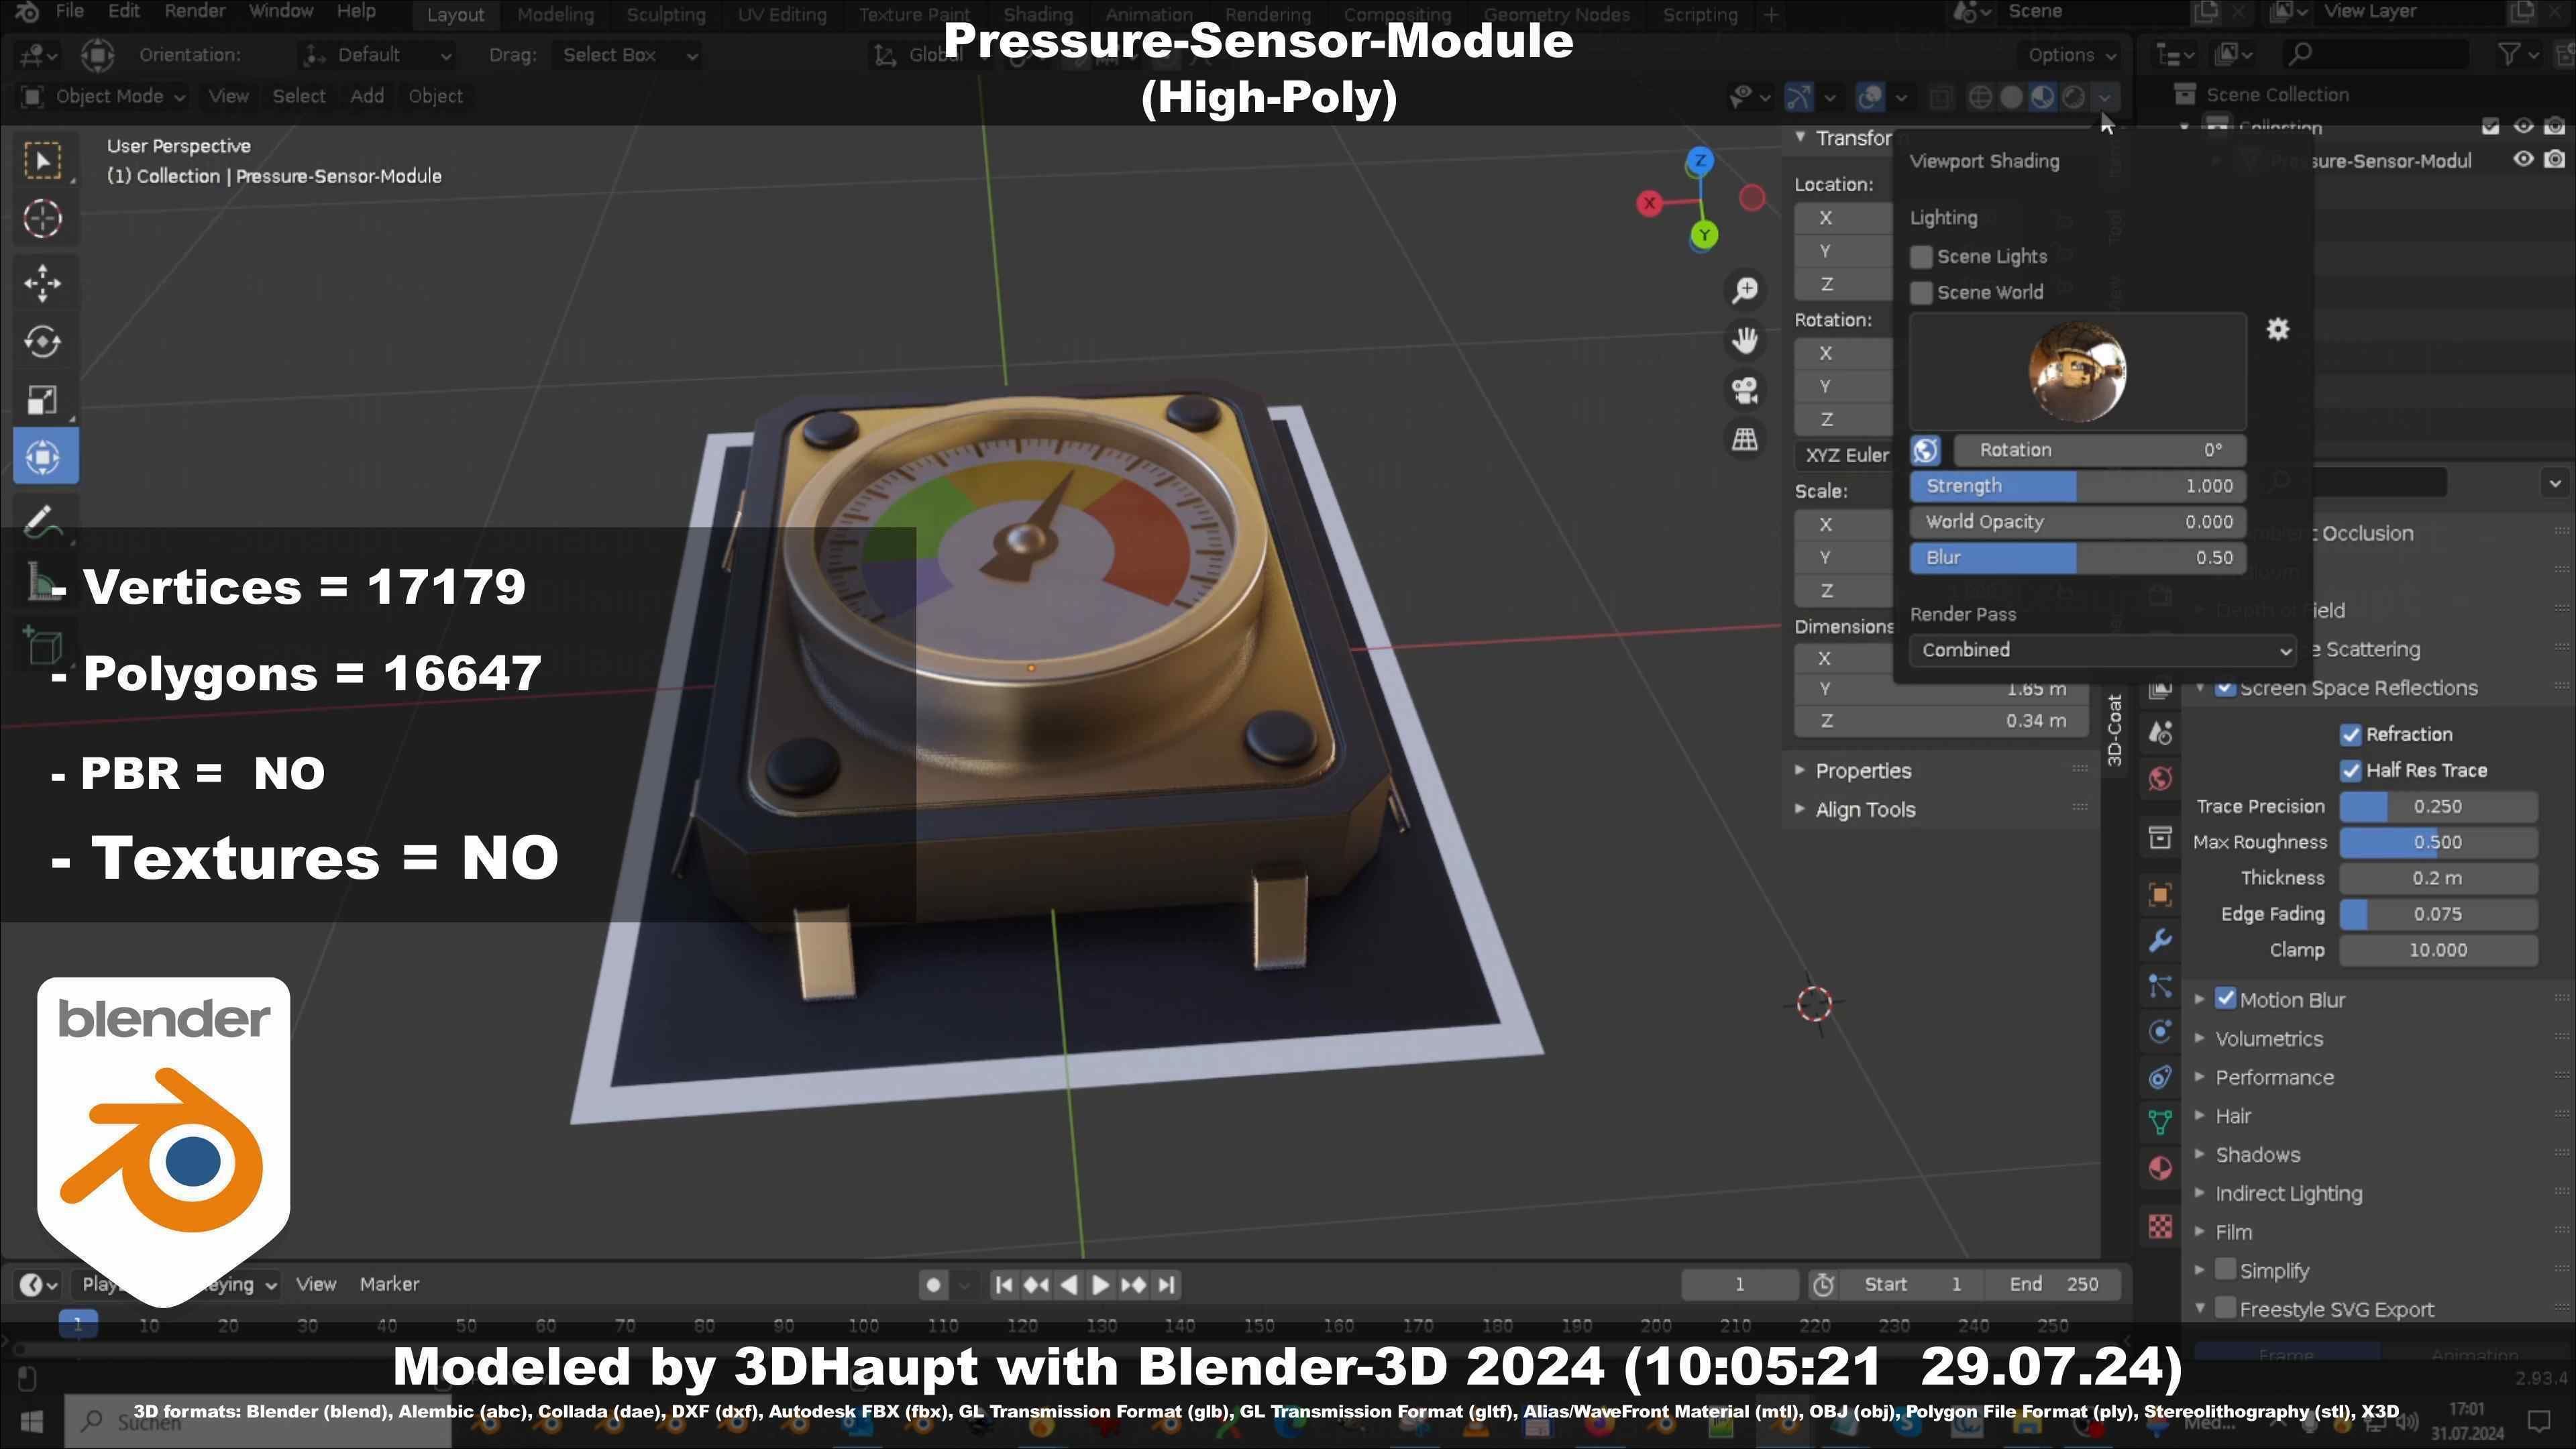The width and height of the screenshot is (2576, 1449).
Task: Activate the 3D Cursor tool
Action: pyautogui.click(x=43, y=219)
